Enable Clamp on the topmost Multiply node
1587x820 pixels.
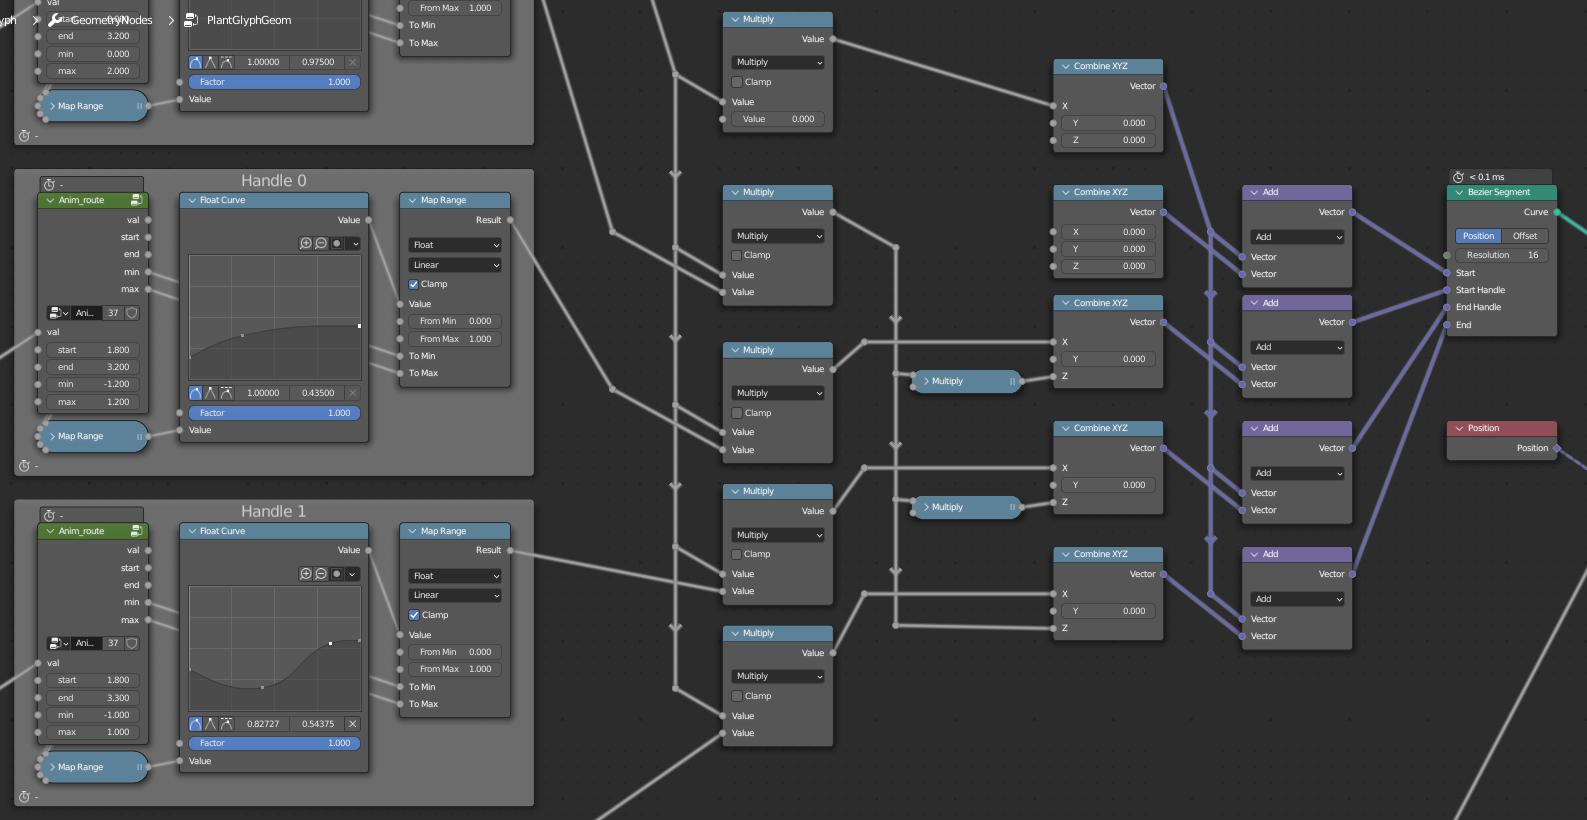(737, 82)
